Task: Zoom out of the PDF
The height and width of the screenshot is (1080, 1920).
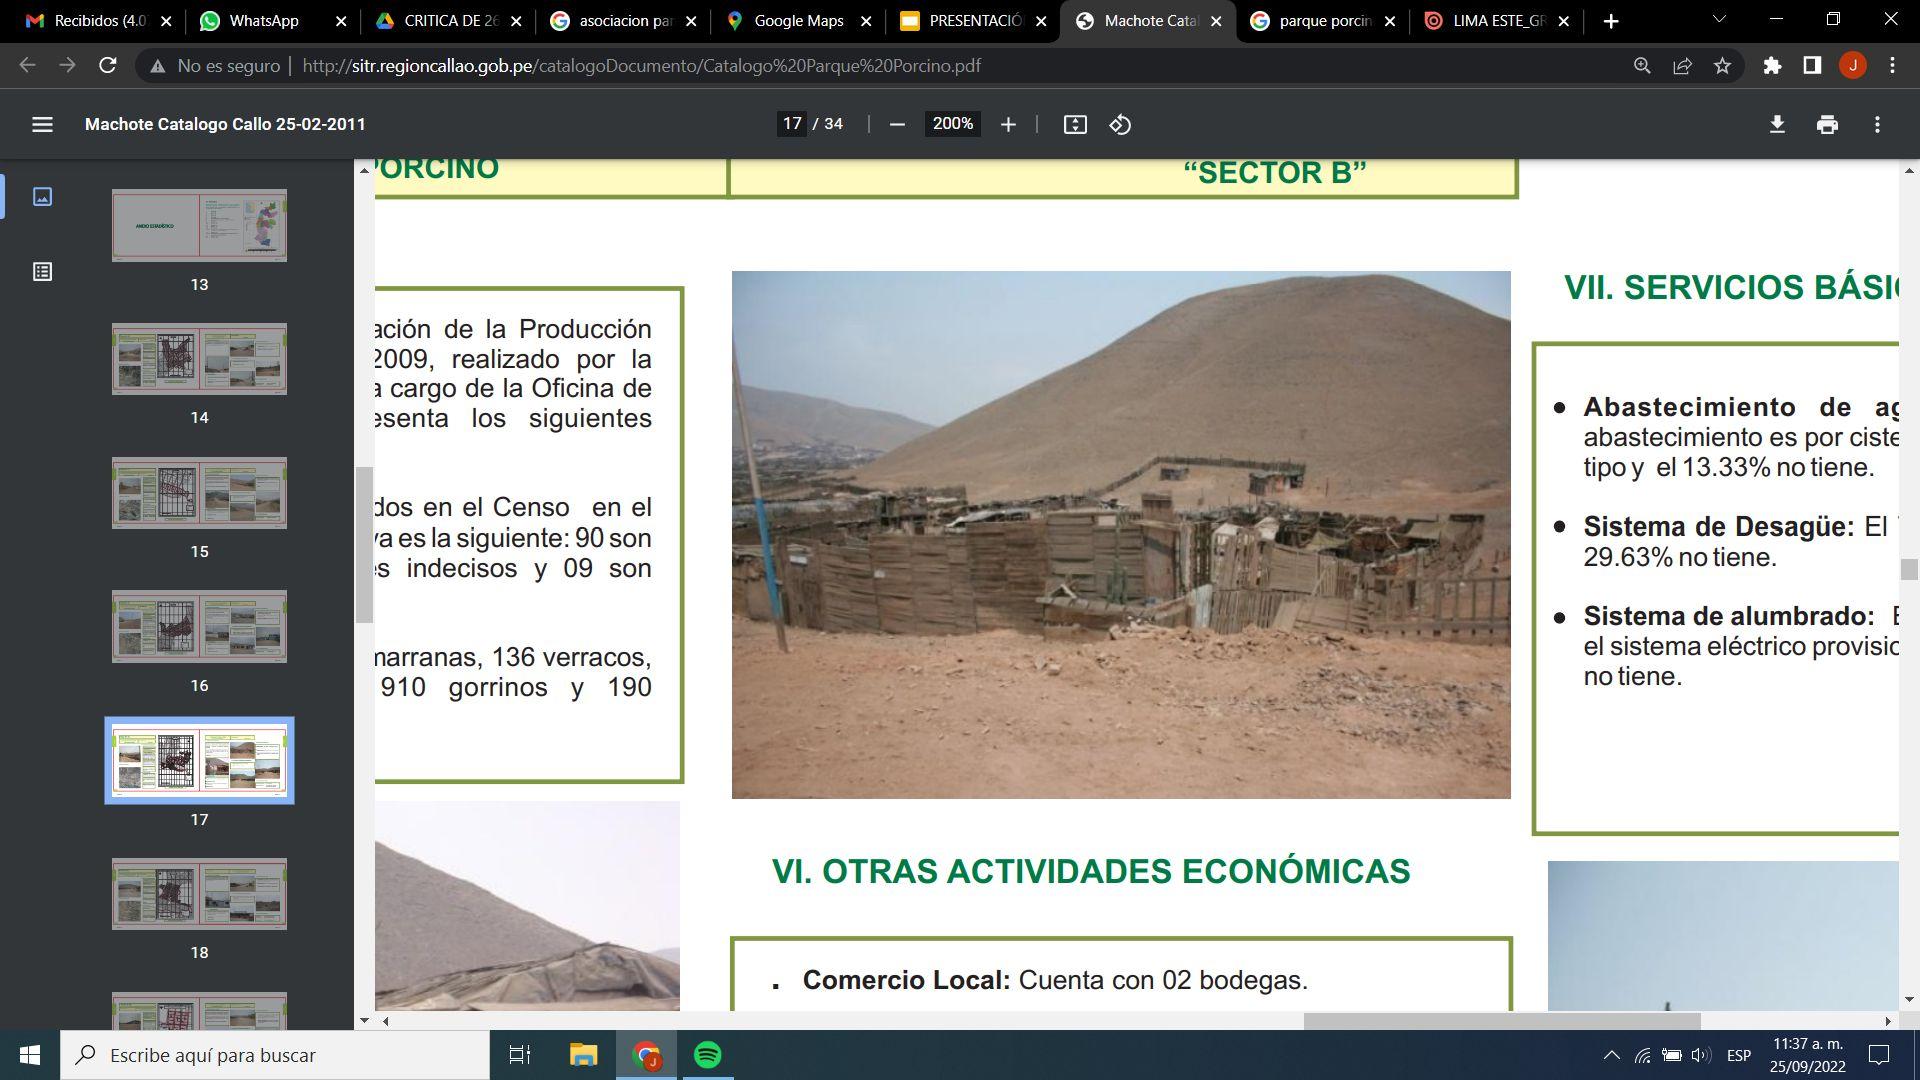Action: tap(897, 124)
